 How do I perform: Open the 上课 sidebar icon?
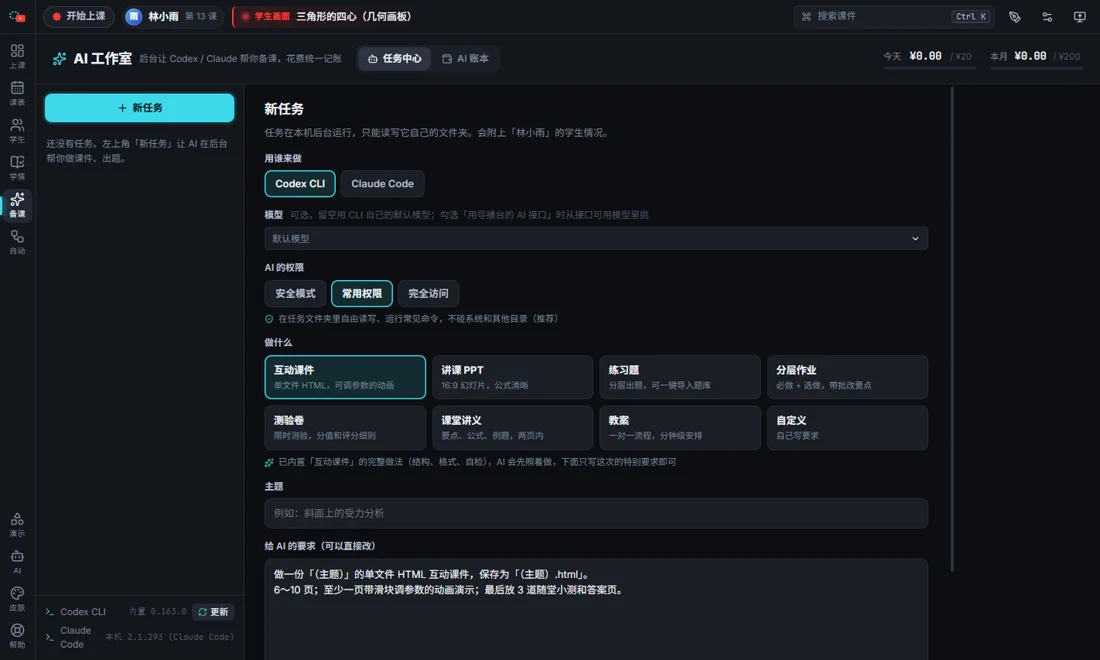(17, 55)
